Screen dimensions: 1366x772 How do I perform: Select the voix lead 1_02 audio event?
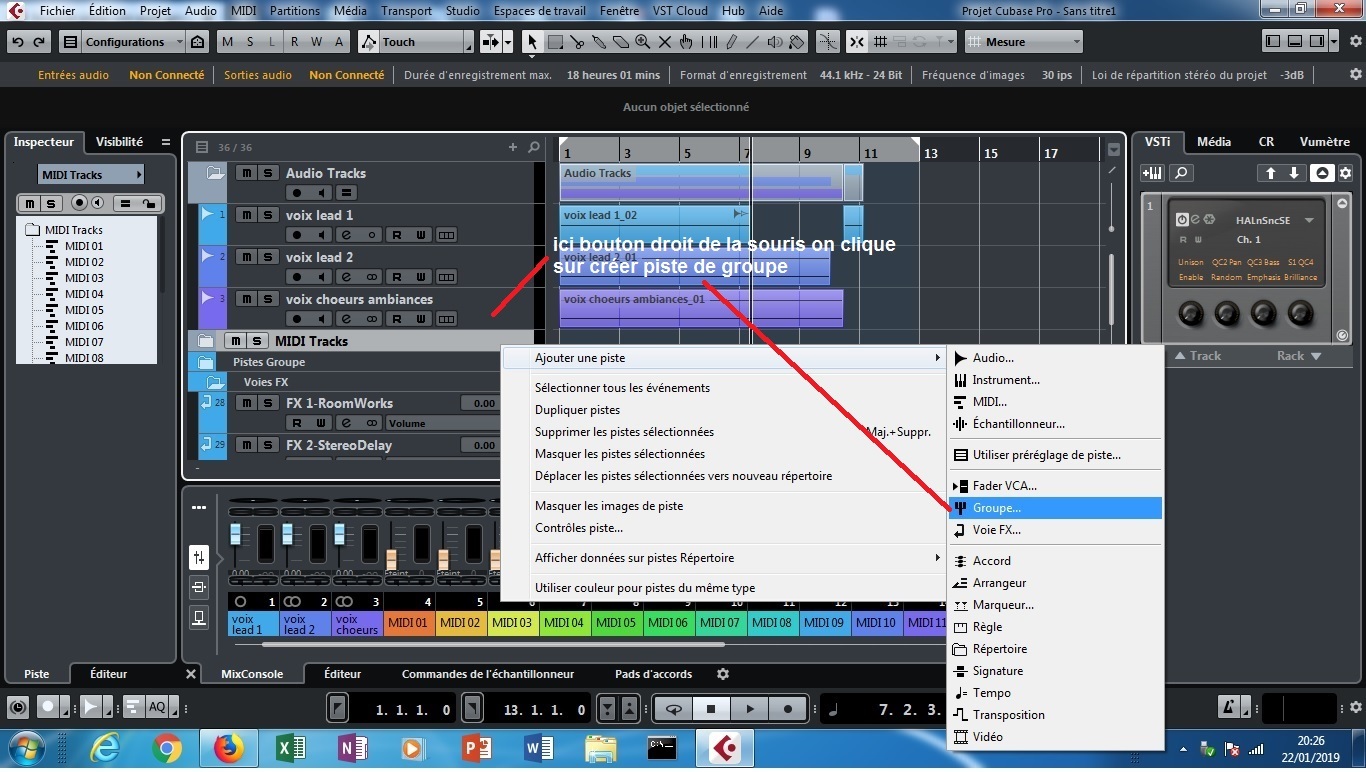point(654,224)
